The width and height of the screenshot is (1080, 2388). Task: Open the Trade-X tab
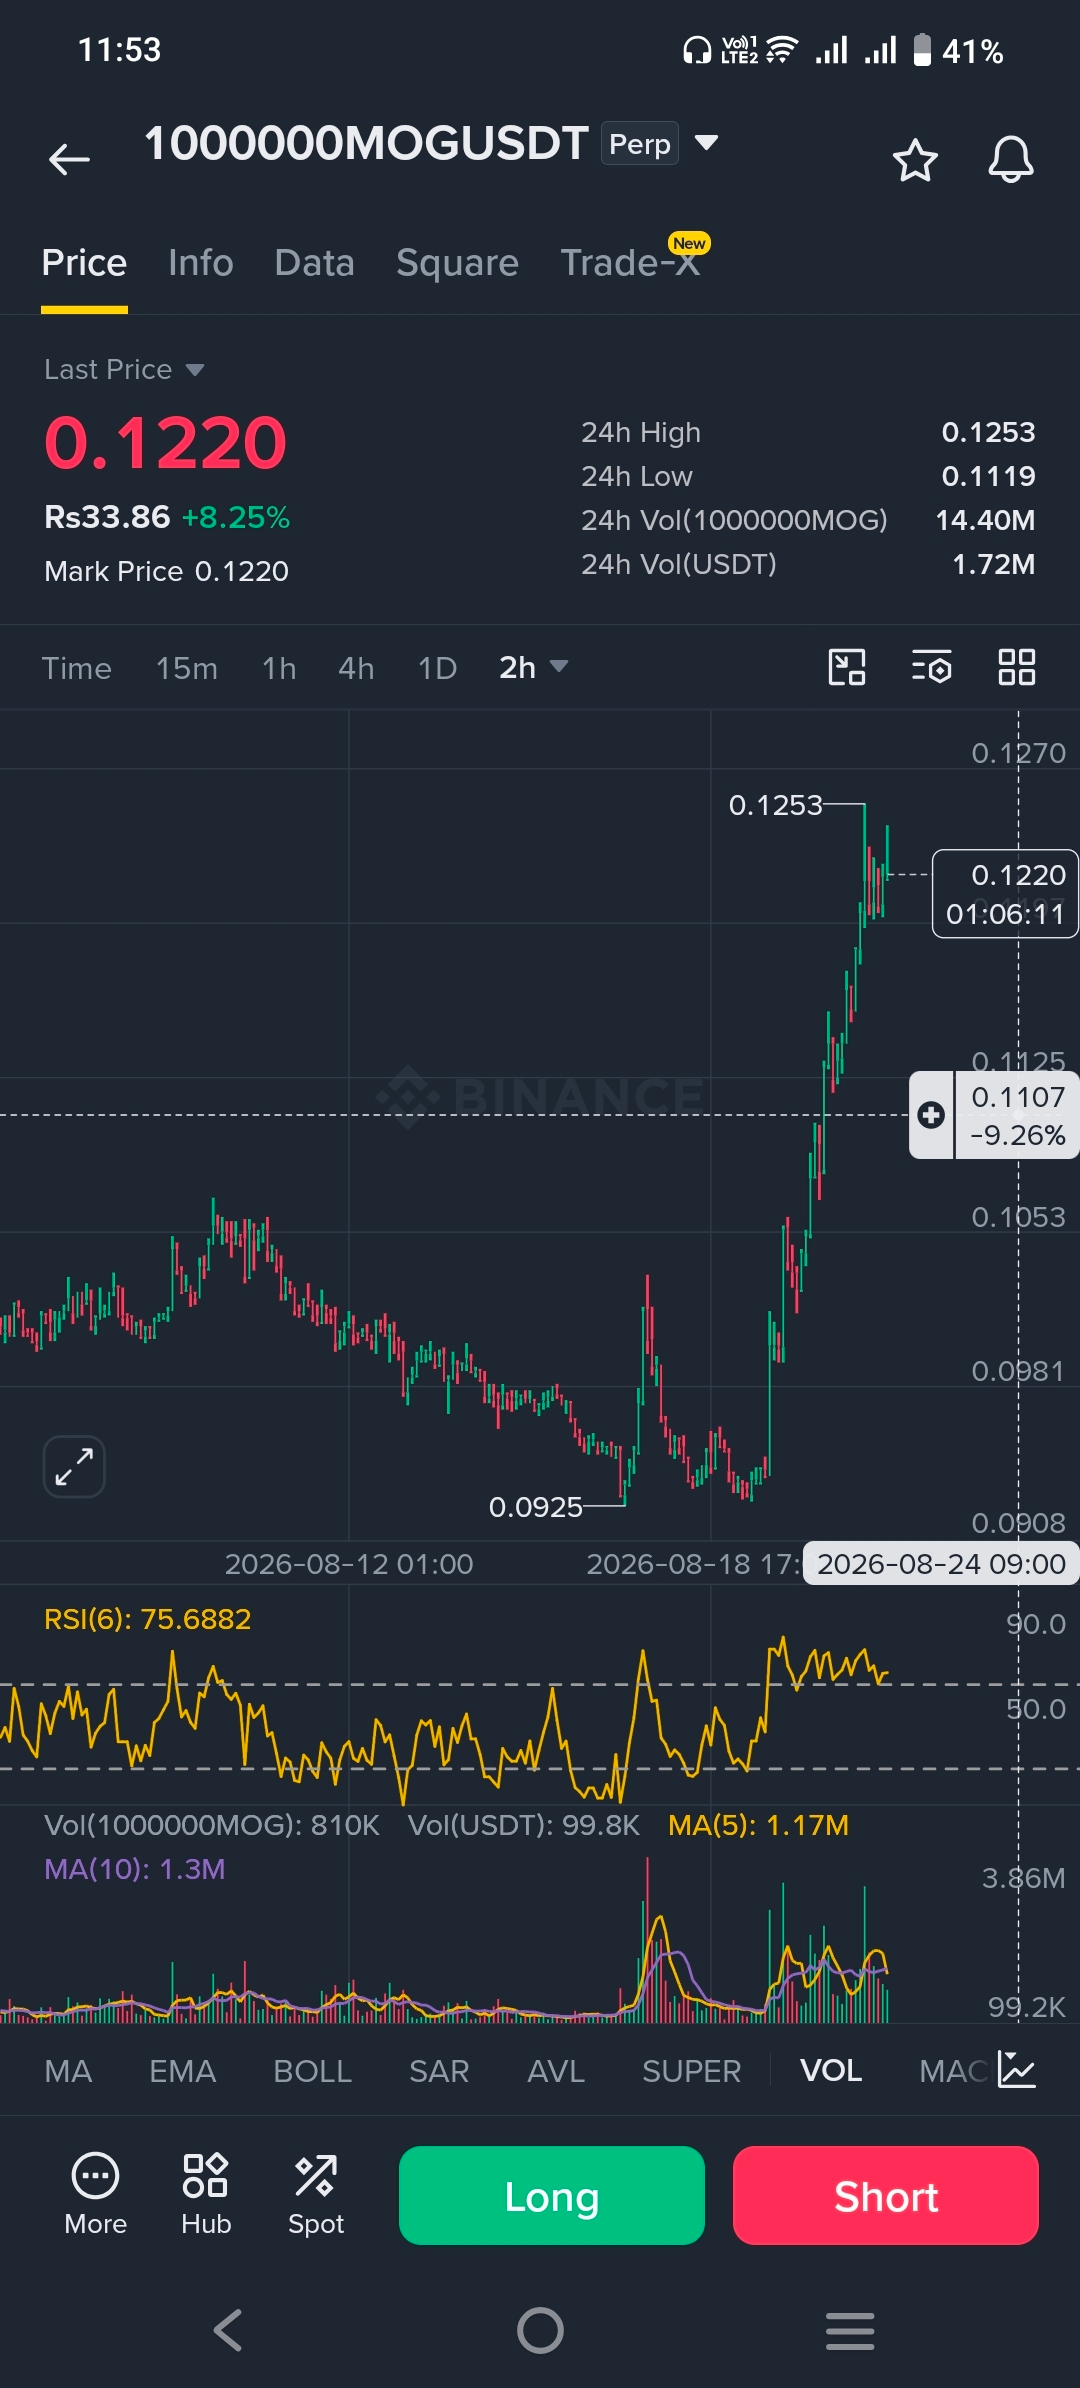click(x=630, y=263)
